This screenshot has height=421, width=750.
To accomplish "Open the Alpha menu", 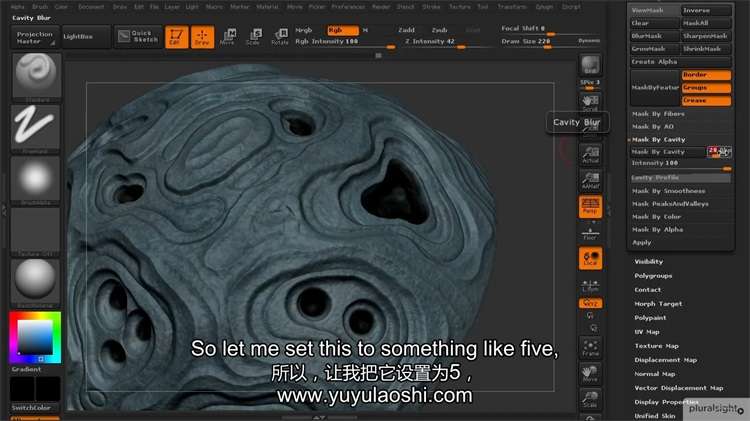I will (x=18, y=7).
